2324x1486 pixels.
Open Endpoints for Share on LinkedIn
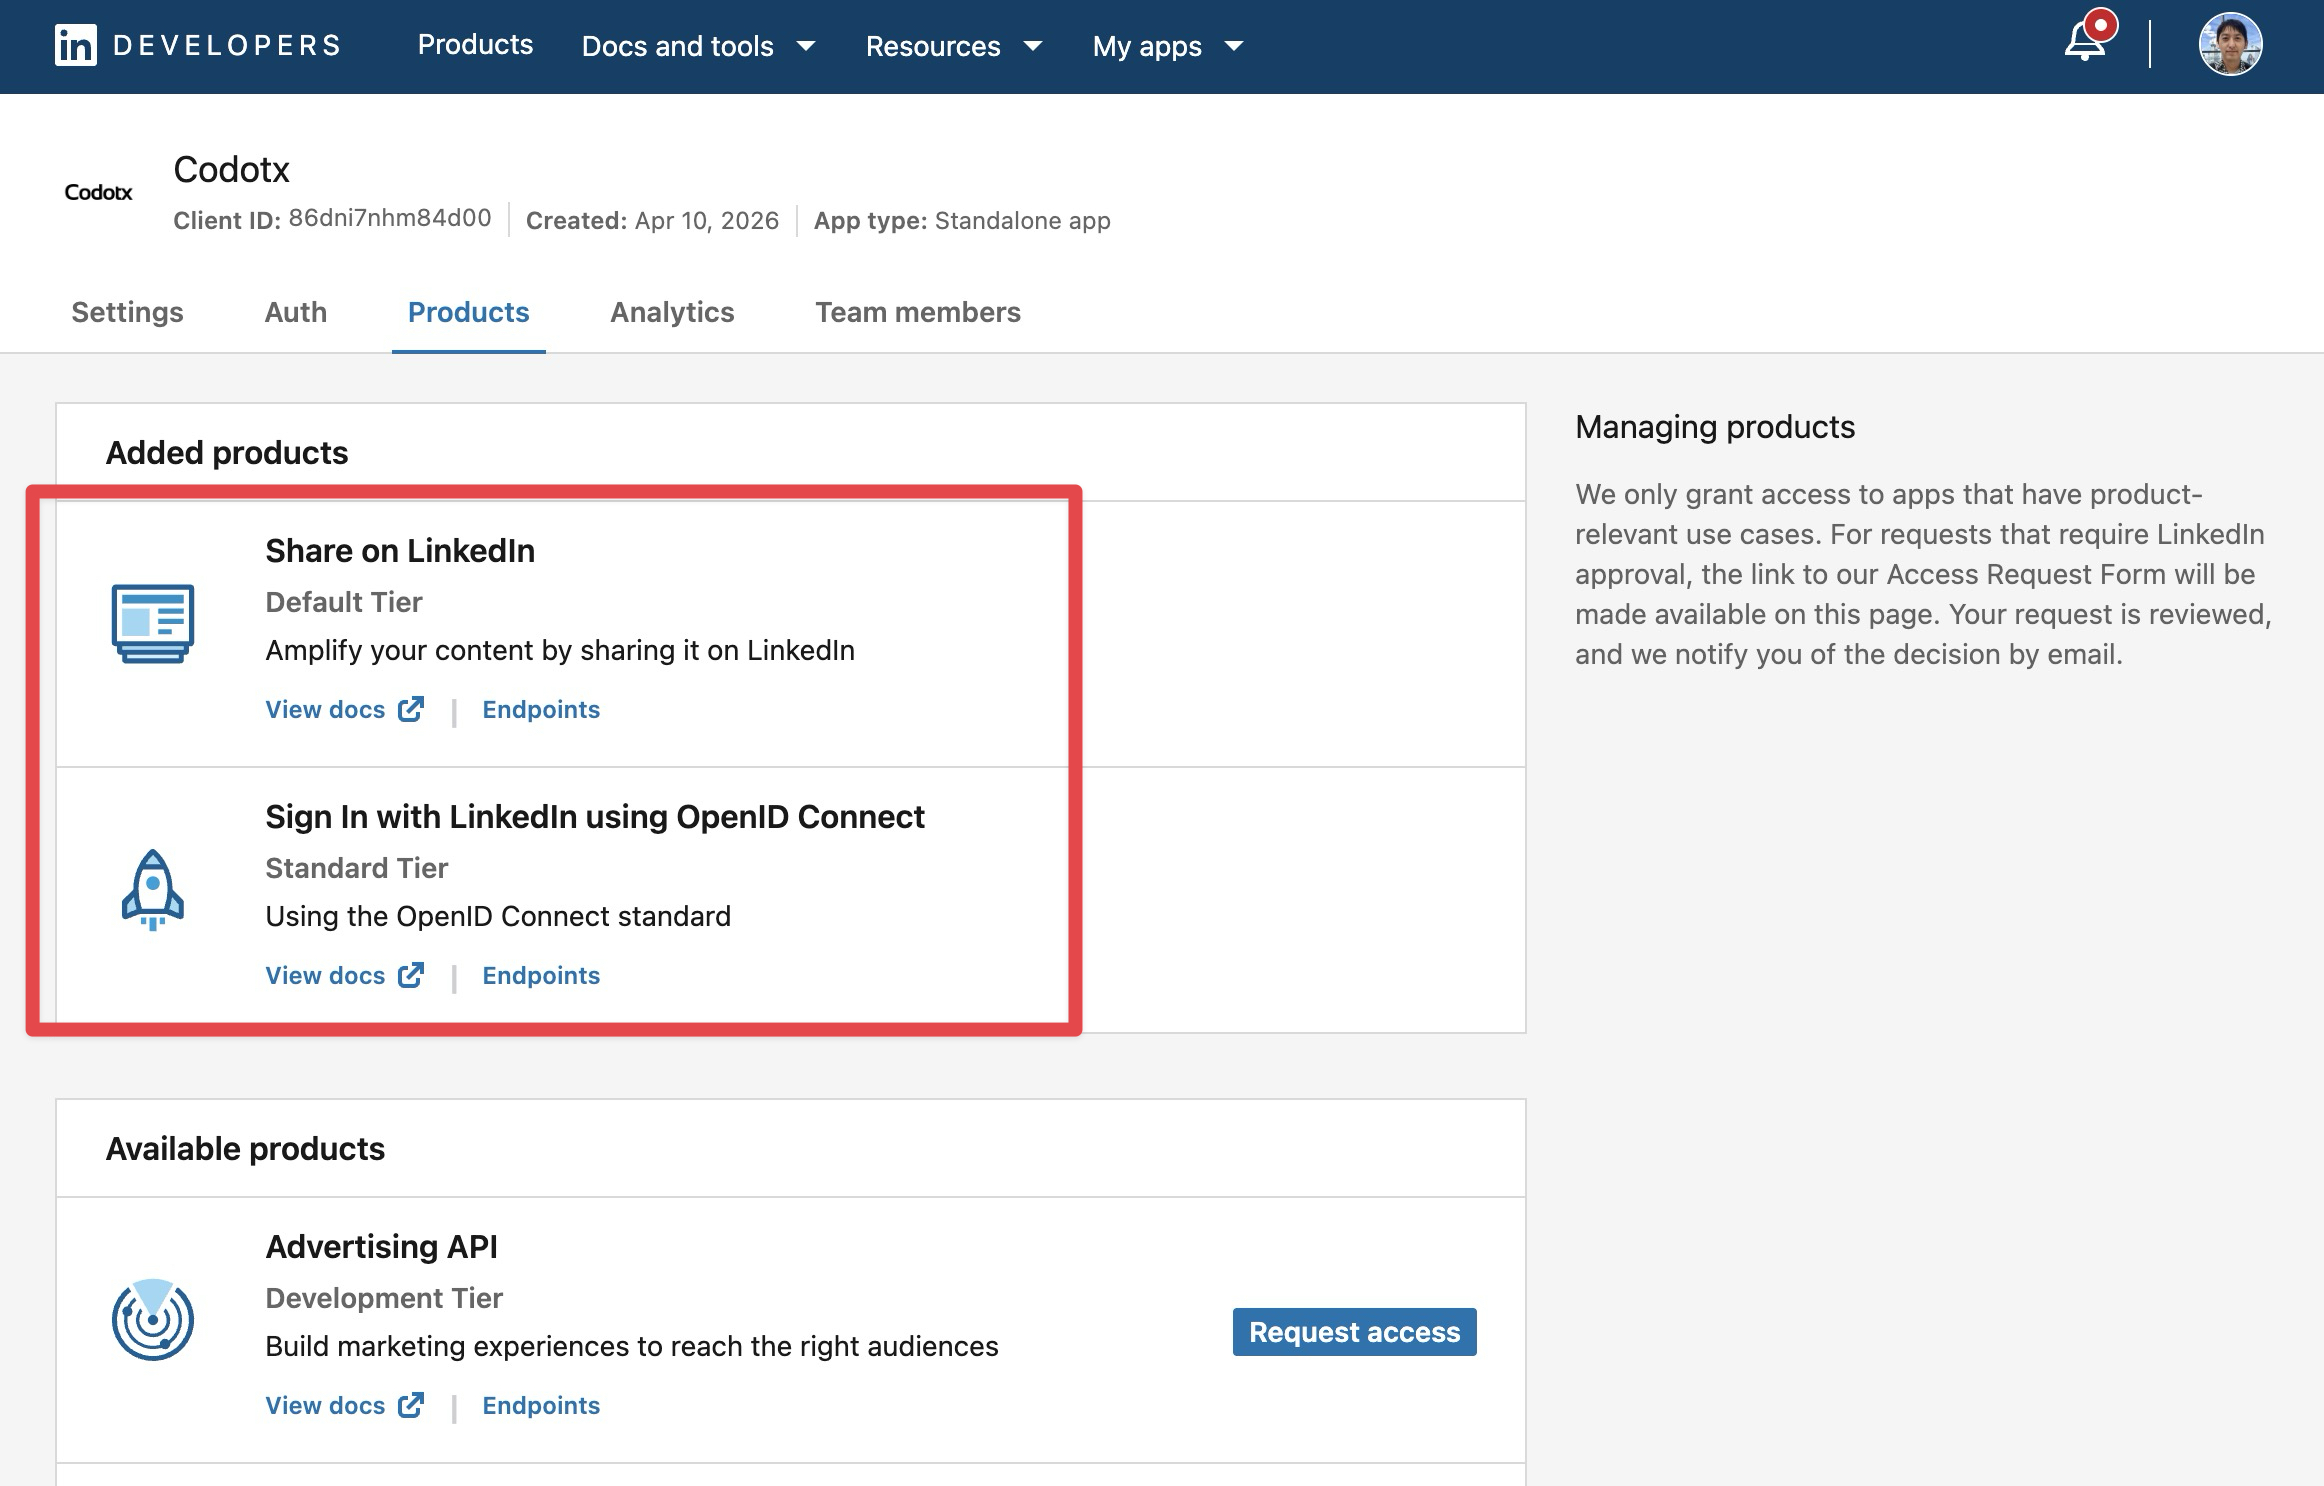click(x=541, y=709)
